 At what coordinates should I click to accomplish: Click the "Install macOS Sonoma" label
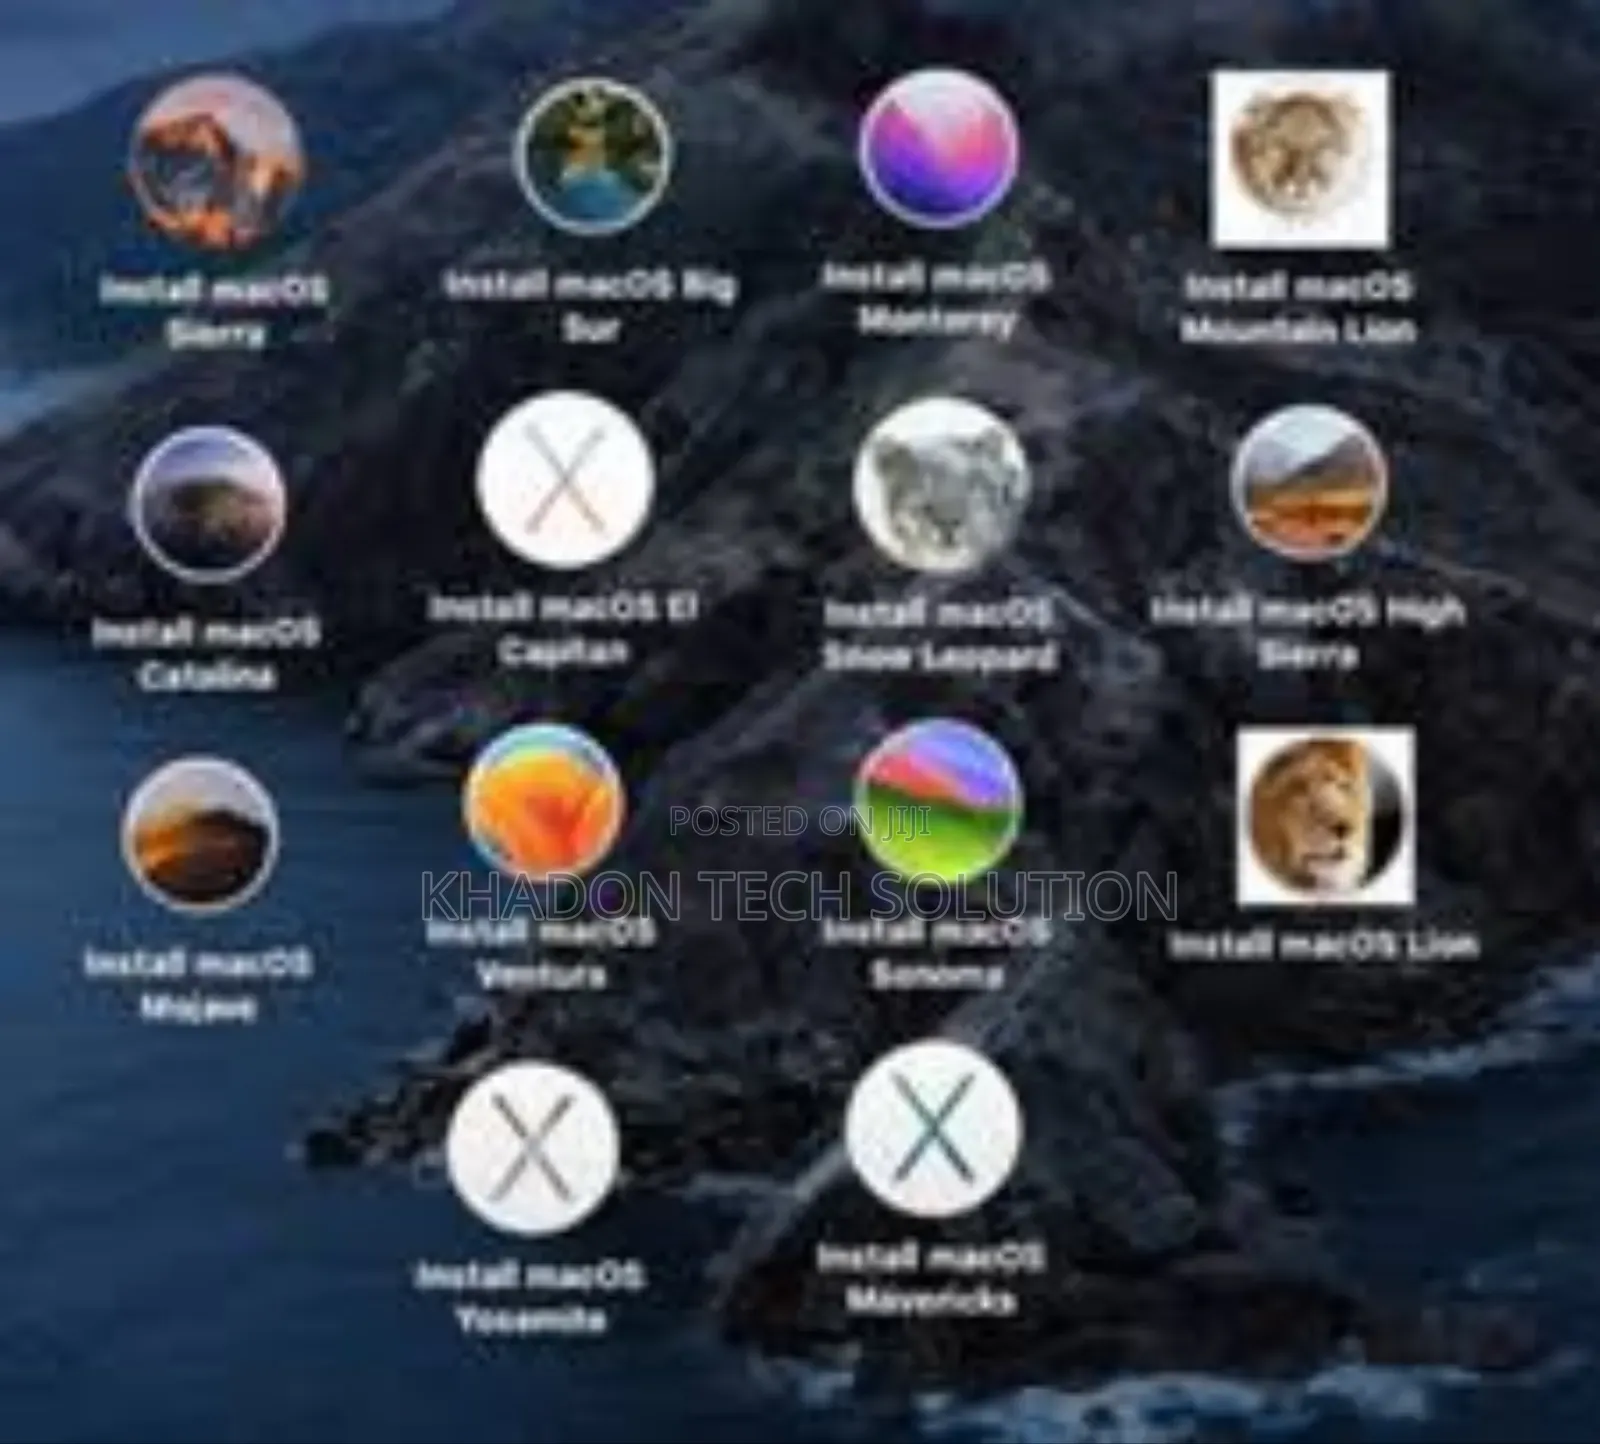938,953
